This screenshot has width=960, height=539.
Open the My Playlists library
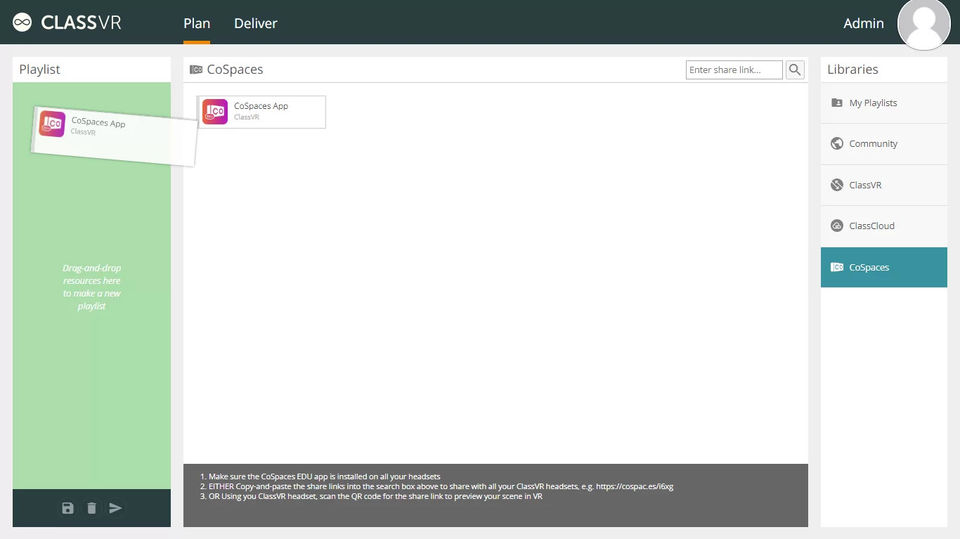[x=883, y=103]
